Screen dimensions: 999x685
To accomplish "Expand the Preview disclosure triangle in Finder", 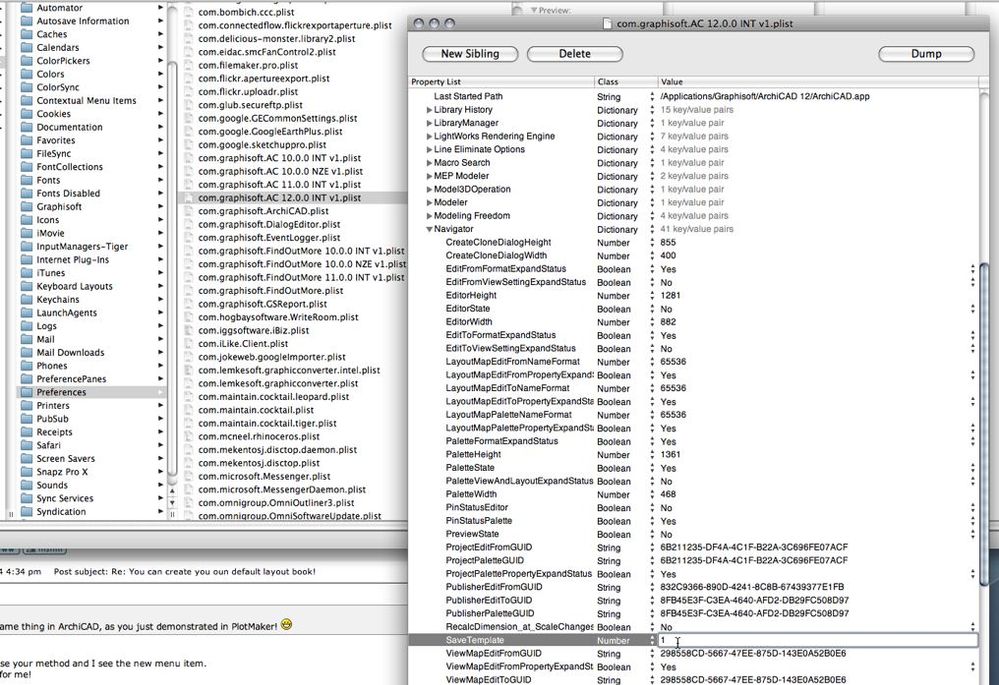I will pos(533,11).
